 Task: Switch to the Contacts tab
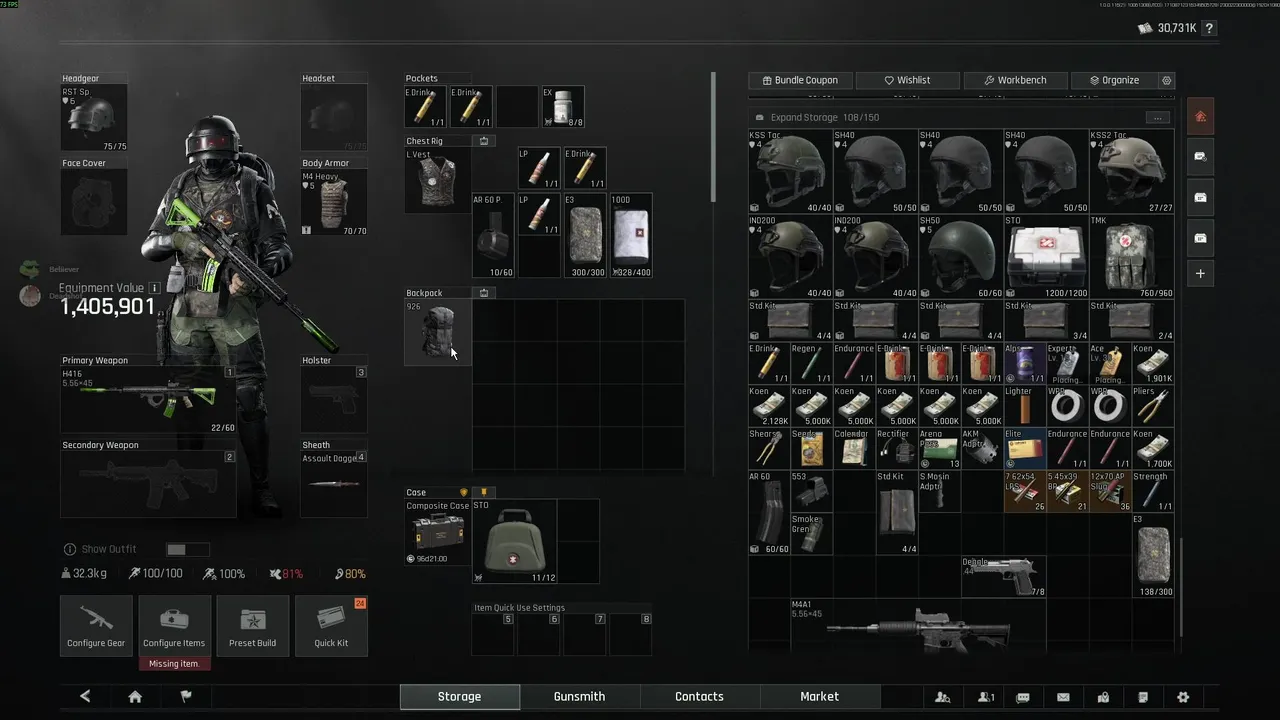[699, 696]
